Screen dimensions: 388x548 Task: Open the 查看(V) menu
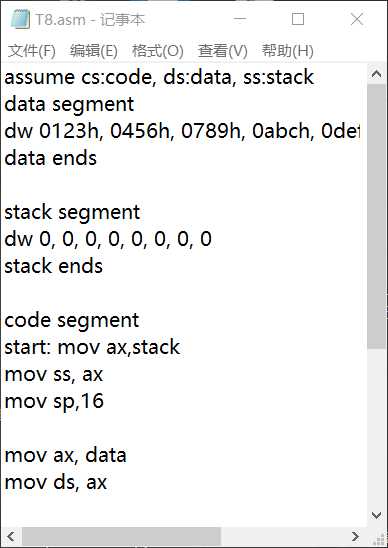pyautogui.click(x=223, y=51)
